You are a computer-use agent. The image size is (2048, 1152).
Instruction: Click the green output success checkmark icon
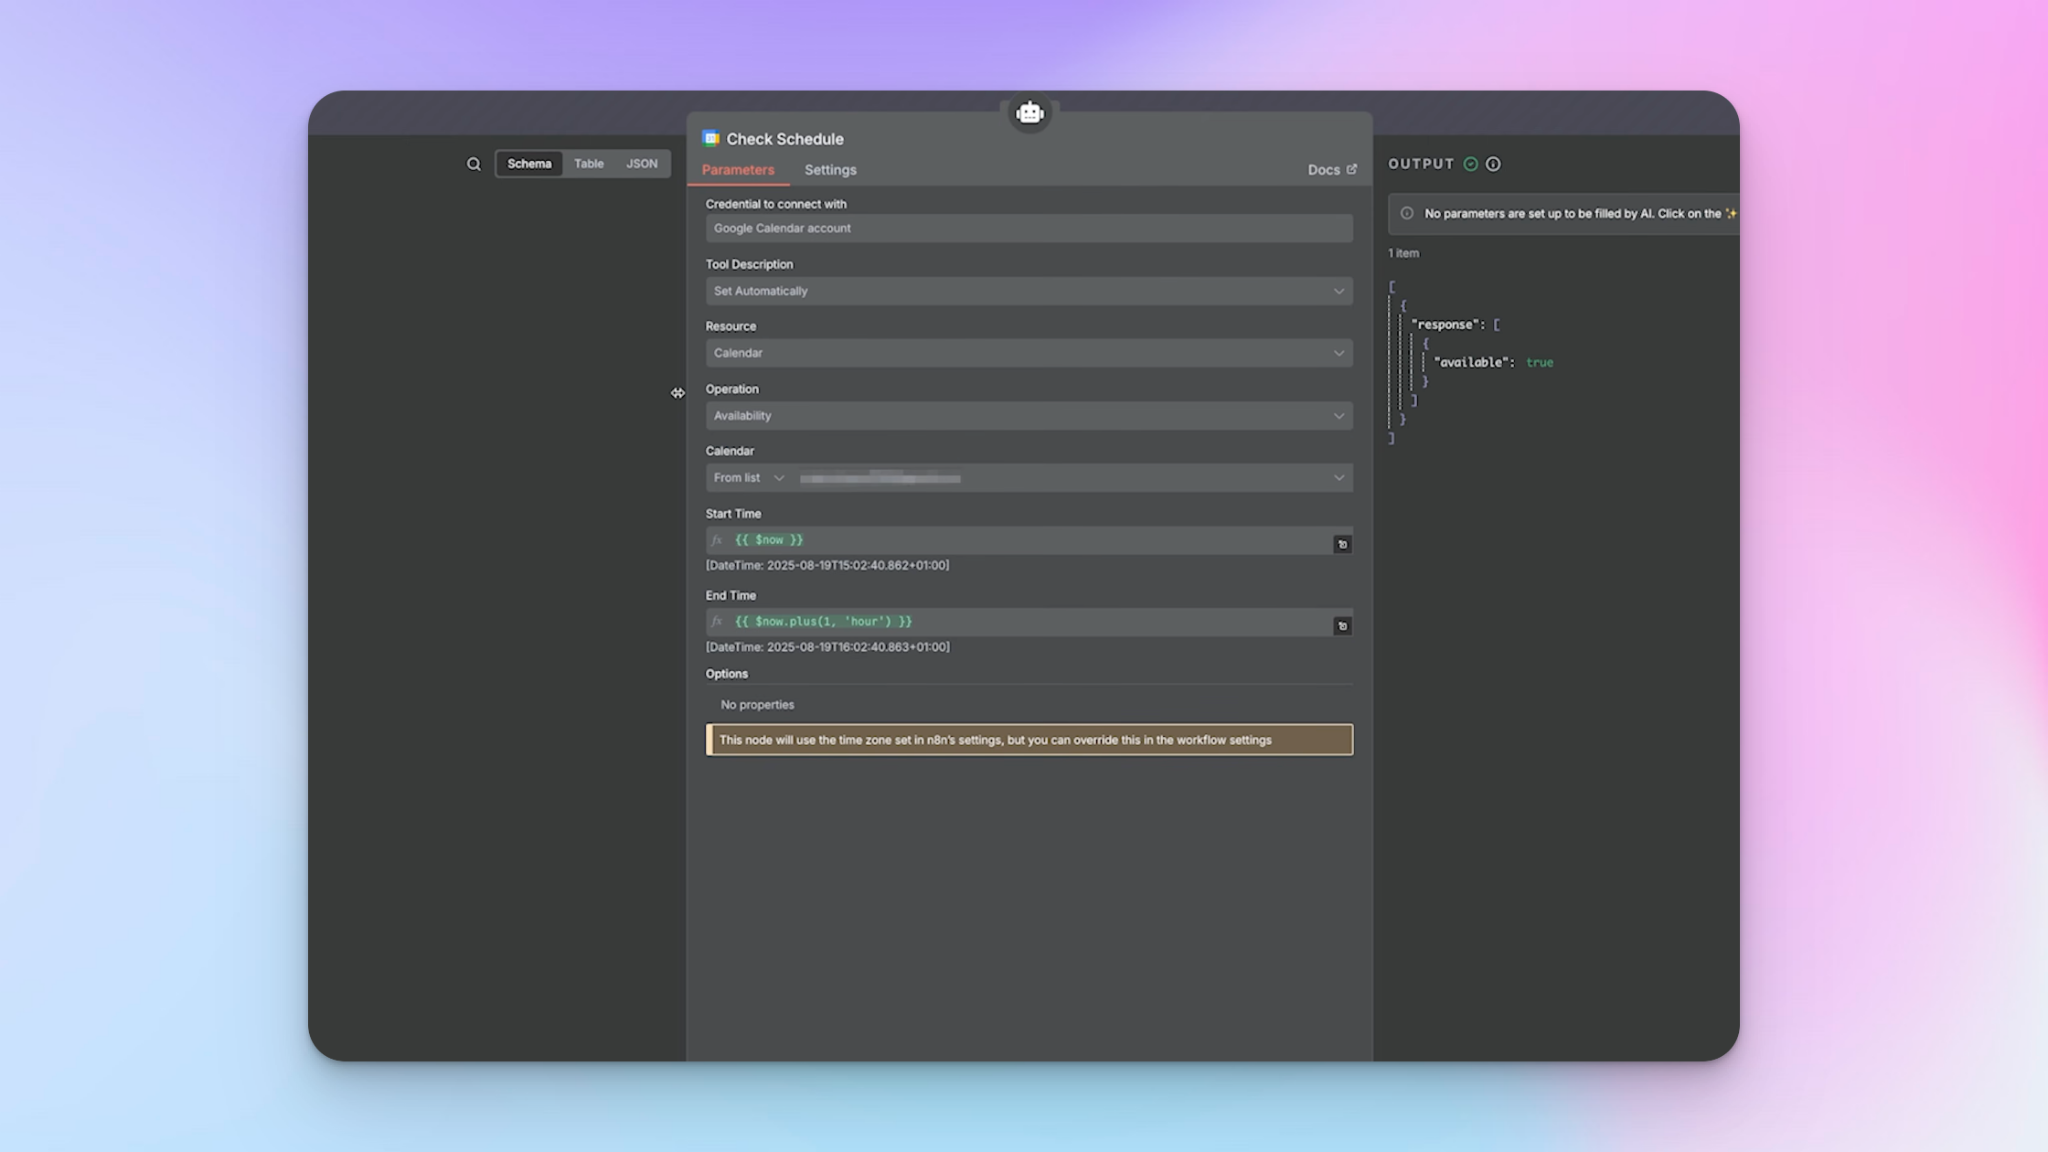point(1470,164)
